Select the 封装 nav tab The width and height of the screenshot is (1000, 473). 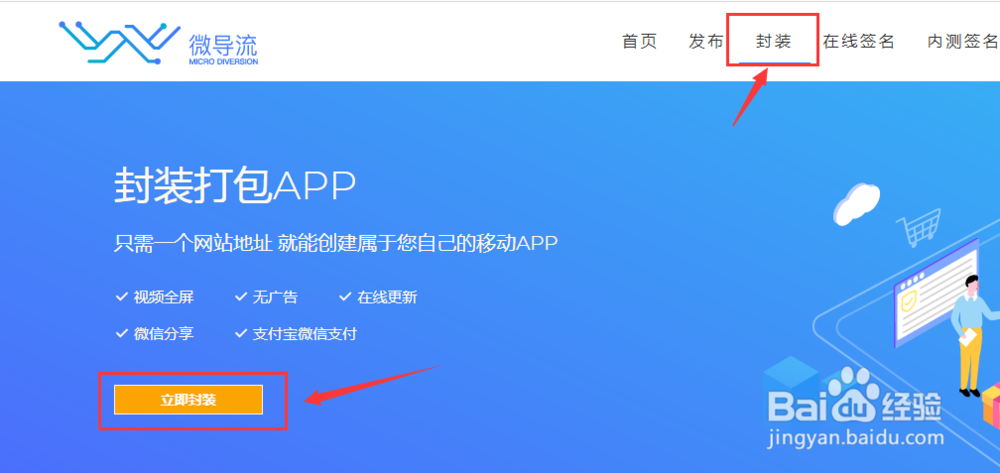point(774,42)
